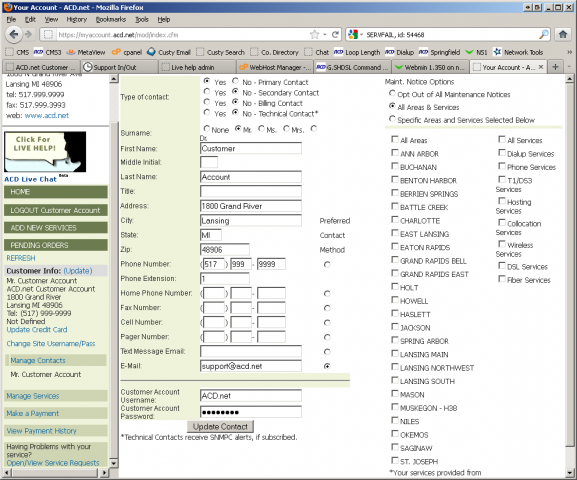577x480 pixels.
Task: Reload the page with the refresh icon
Action: click(x=335, y=35)
